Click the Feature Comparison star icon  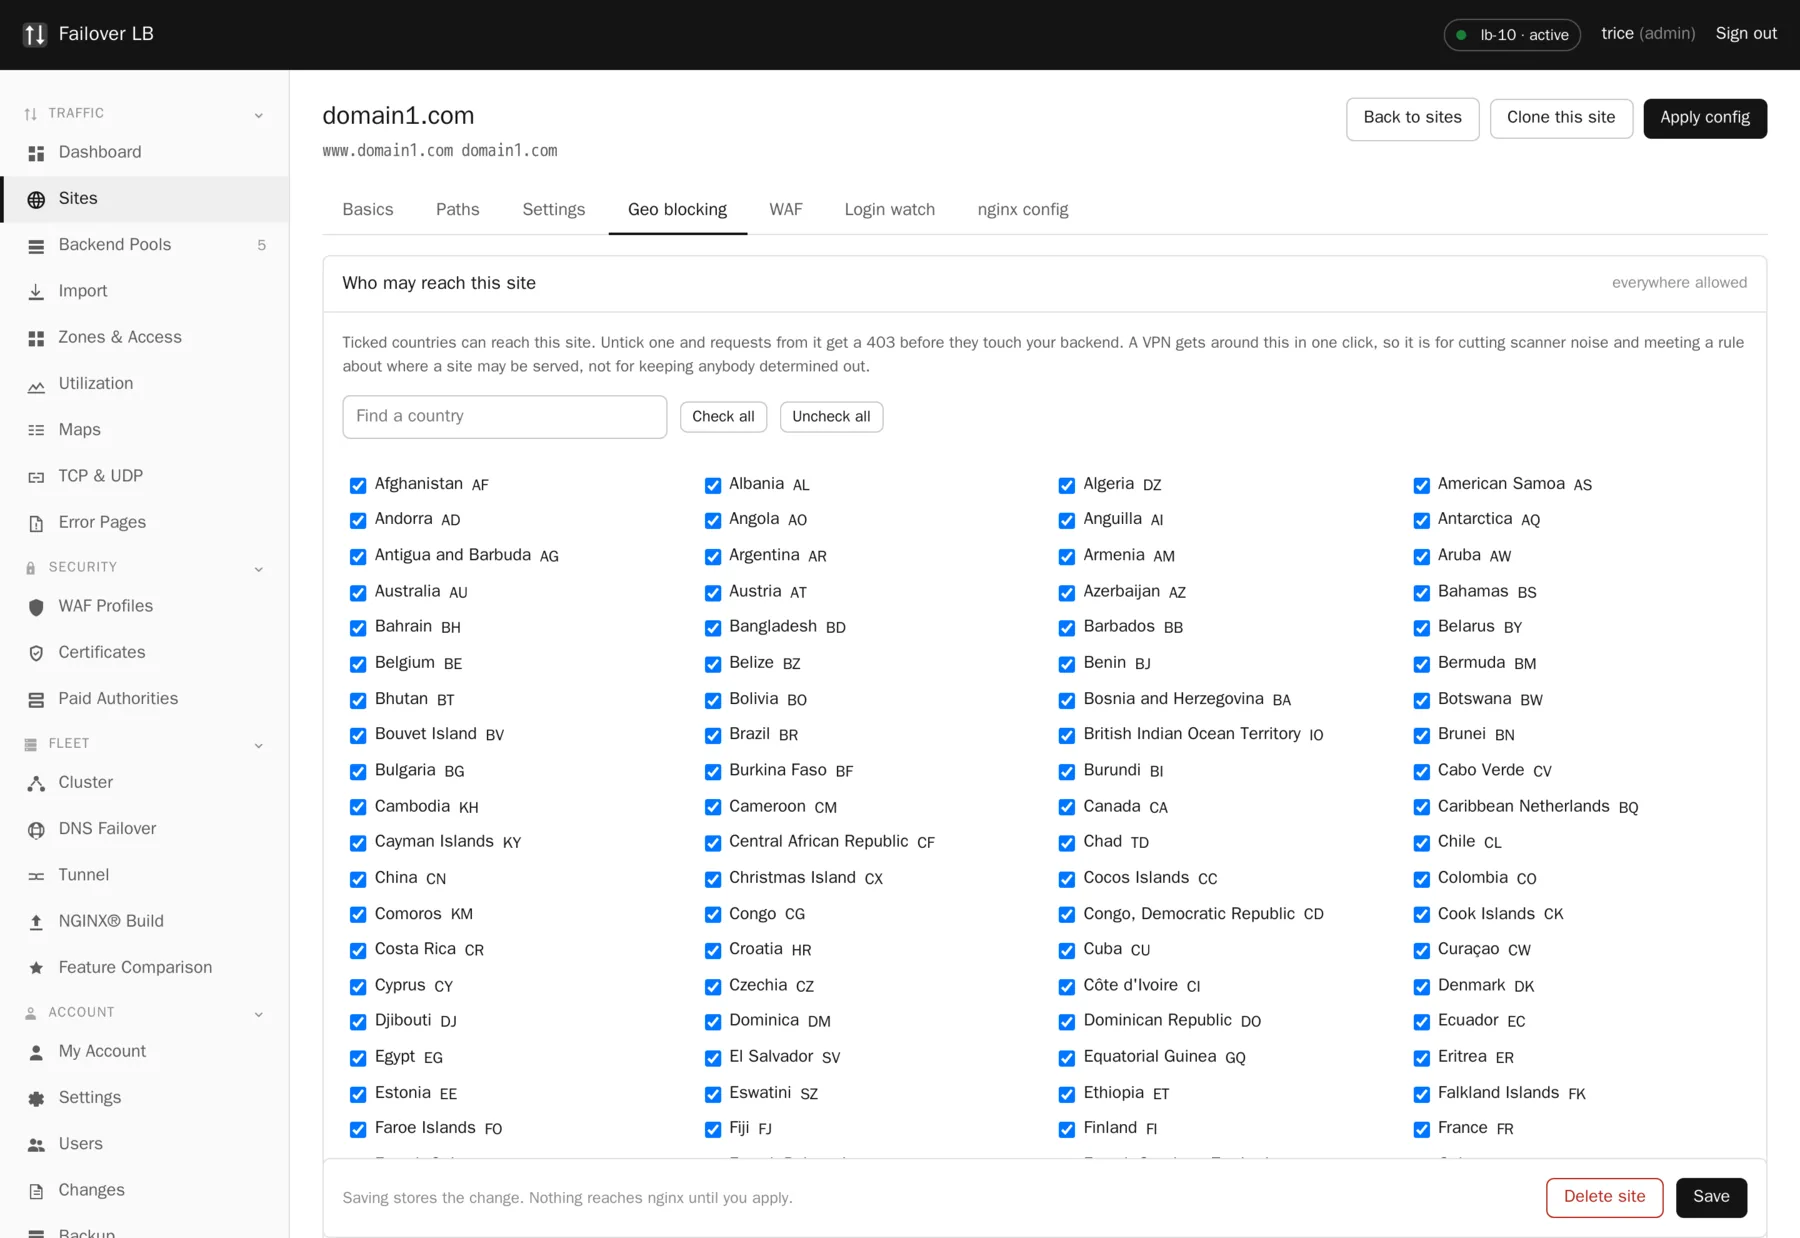point(36,968)
